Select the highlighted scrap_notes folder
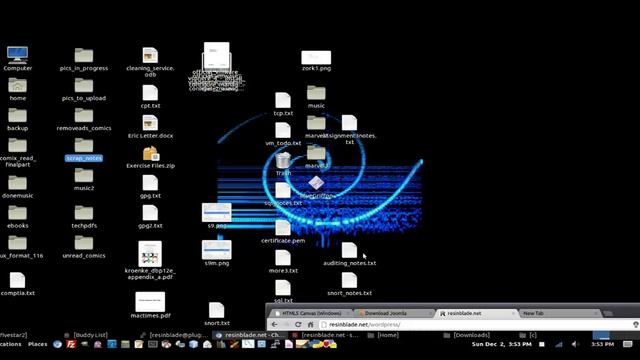640x360 pixels. (84, 145)
